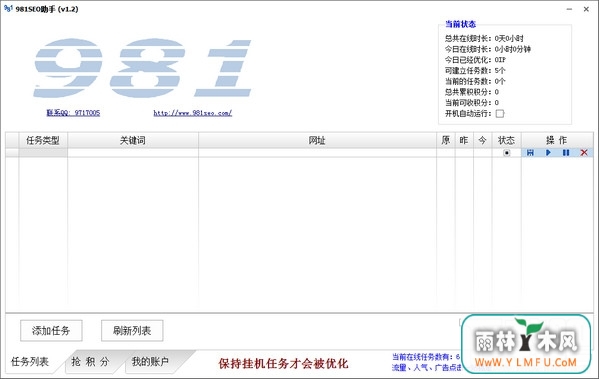Click the large 981 logo image
This screenshot has height=379, width=599.
coord(142,68)
